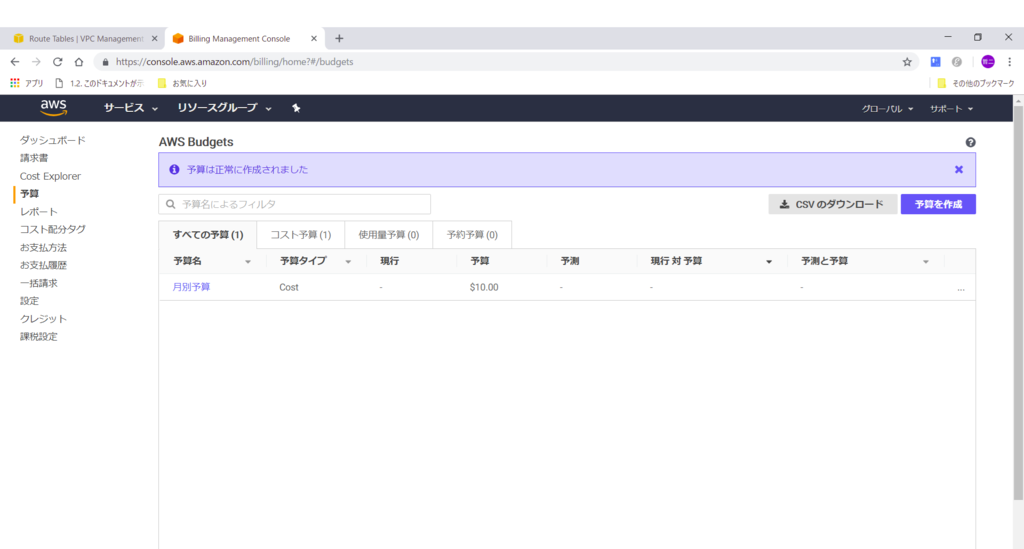
Task: Open ダッシュボード in the sidebar
Action: click(52, 140)
